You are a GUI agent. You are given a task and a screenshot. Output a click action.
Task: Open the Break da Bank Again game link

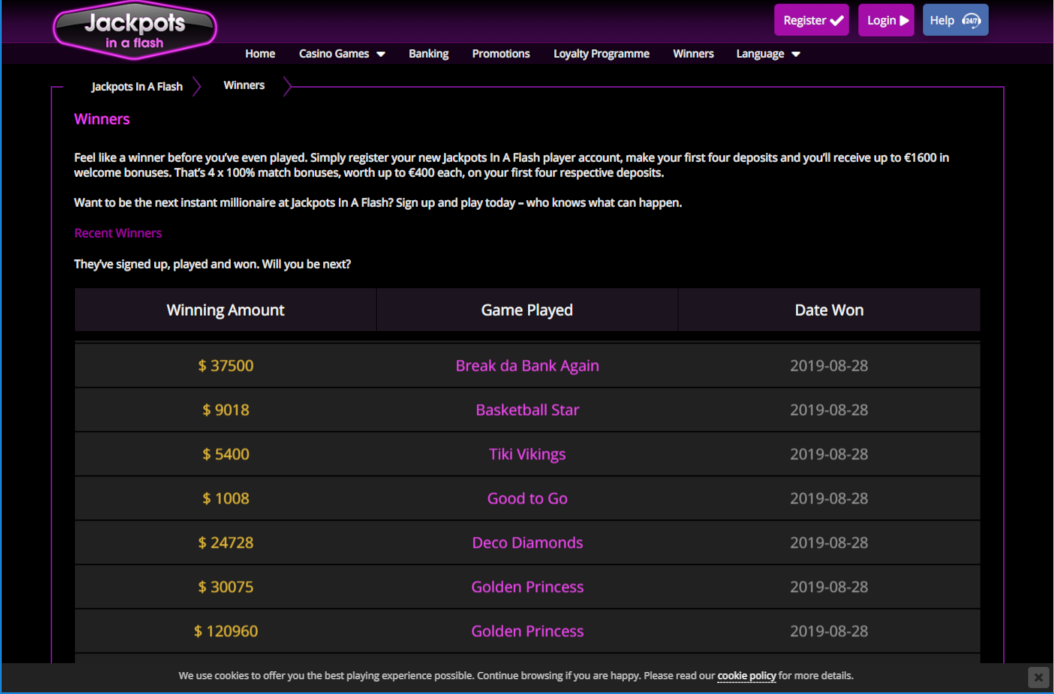527,366
